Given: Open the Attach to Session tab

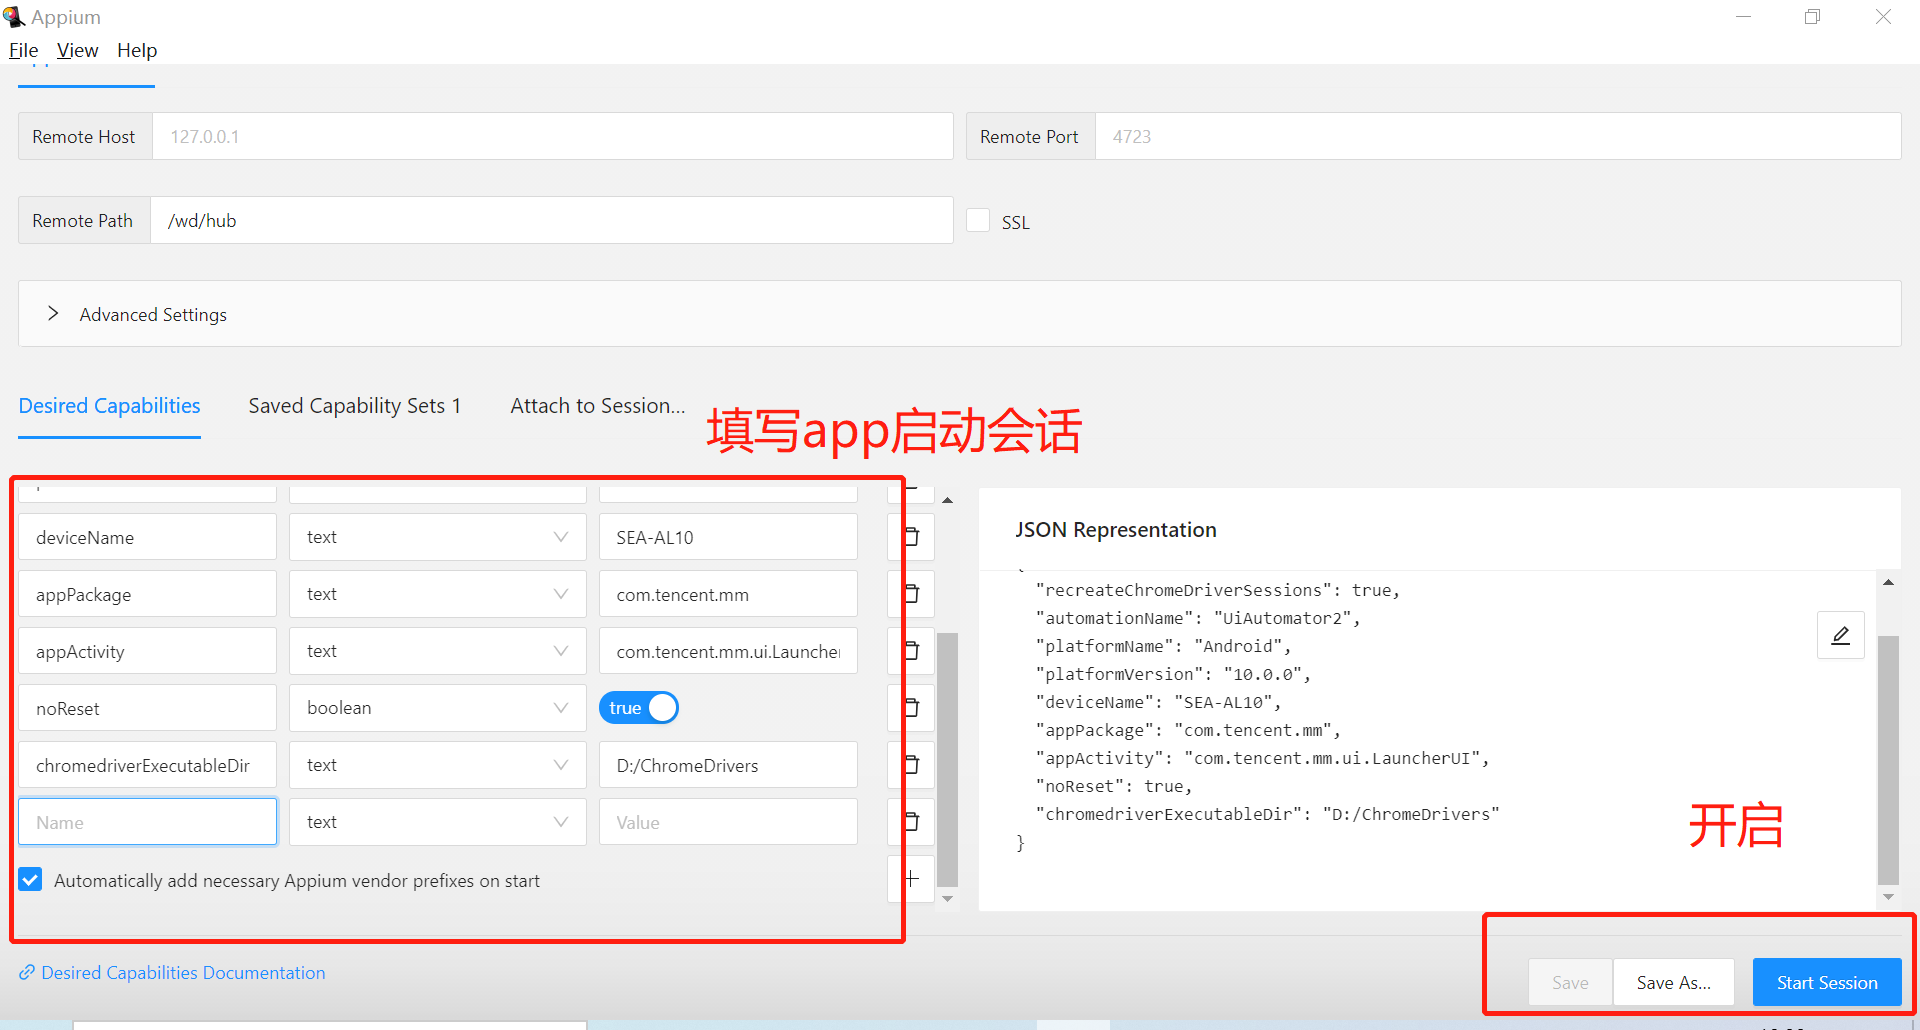Looking at the screenshot, I should tap(598, 406).
